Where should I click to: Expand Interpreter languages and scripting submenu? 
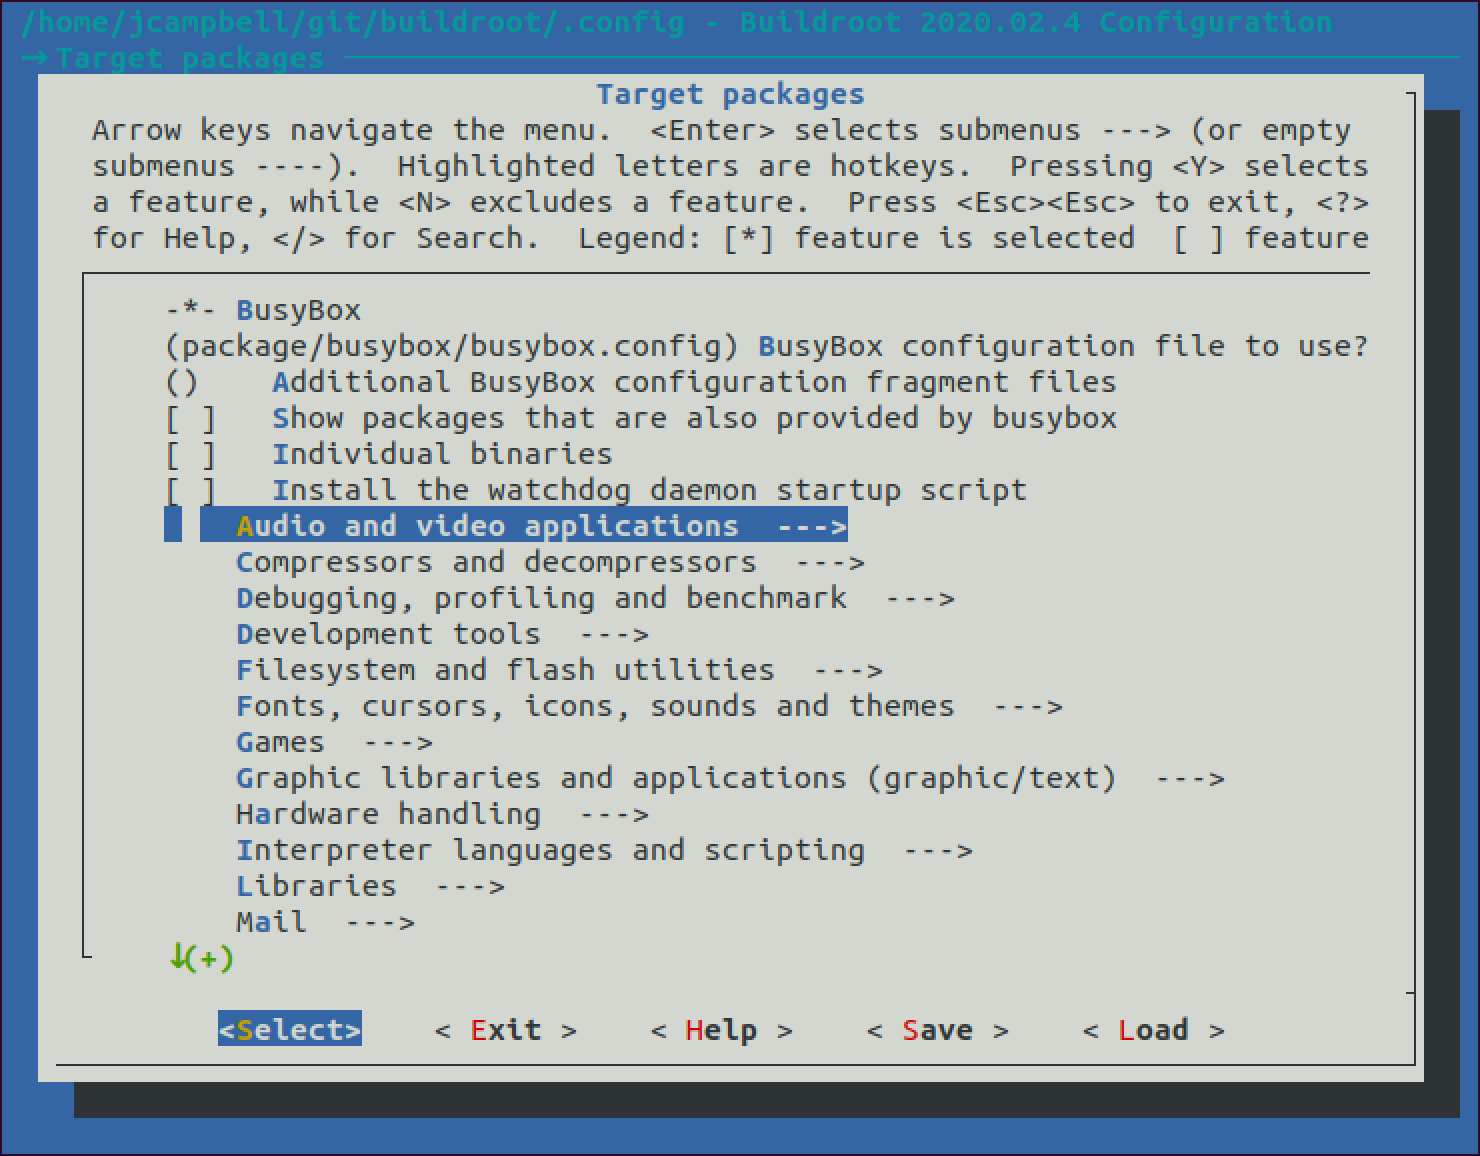click(604, 850)
